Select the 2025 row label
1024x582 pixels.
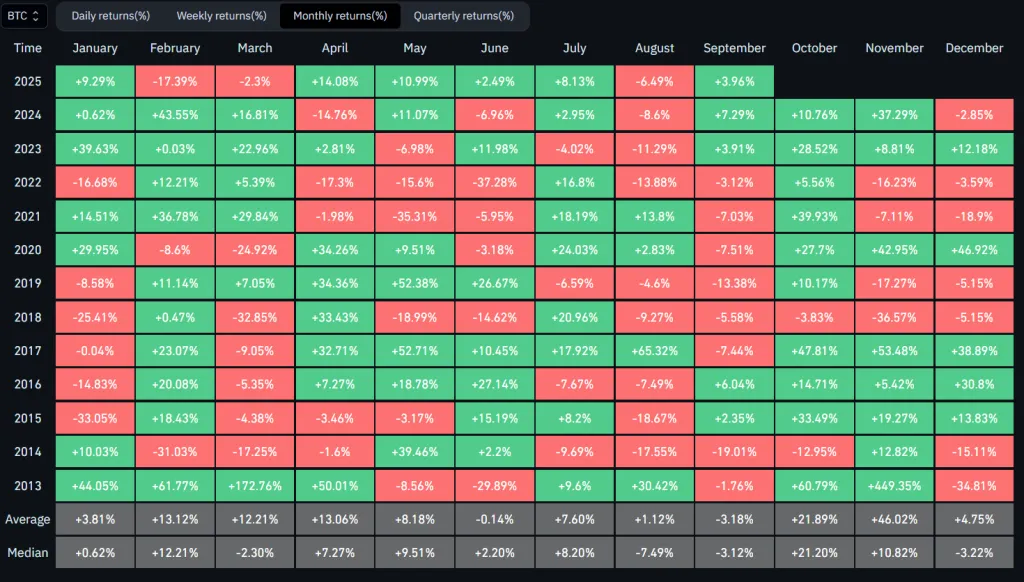click(x=28, y=81)
